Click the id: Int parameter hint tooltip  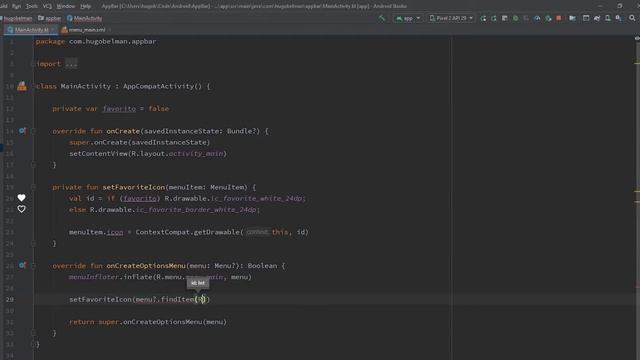[198, 283]
